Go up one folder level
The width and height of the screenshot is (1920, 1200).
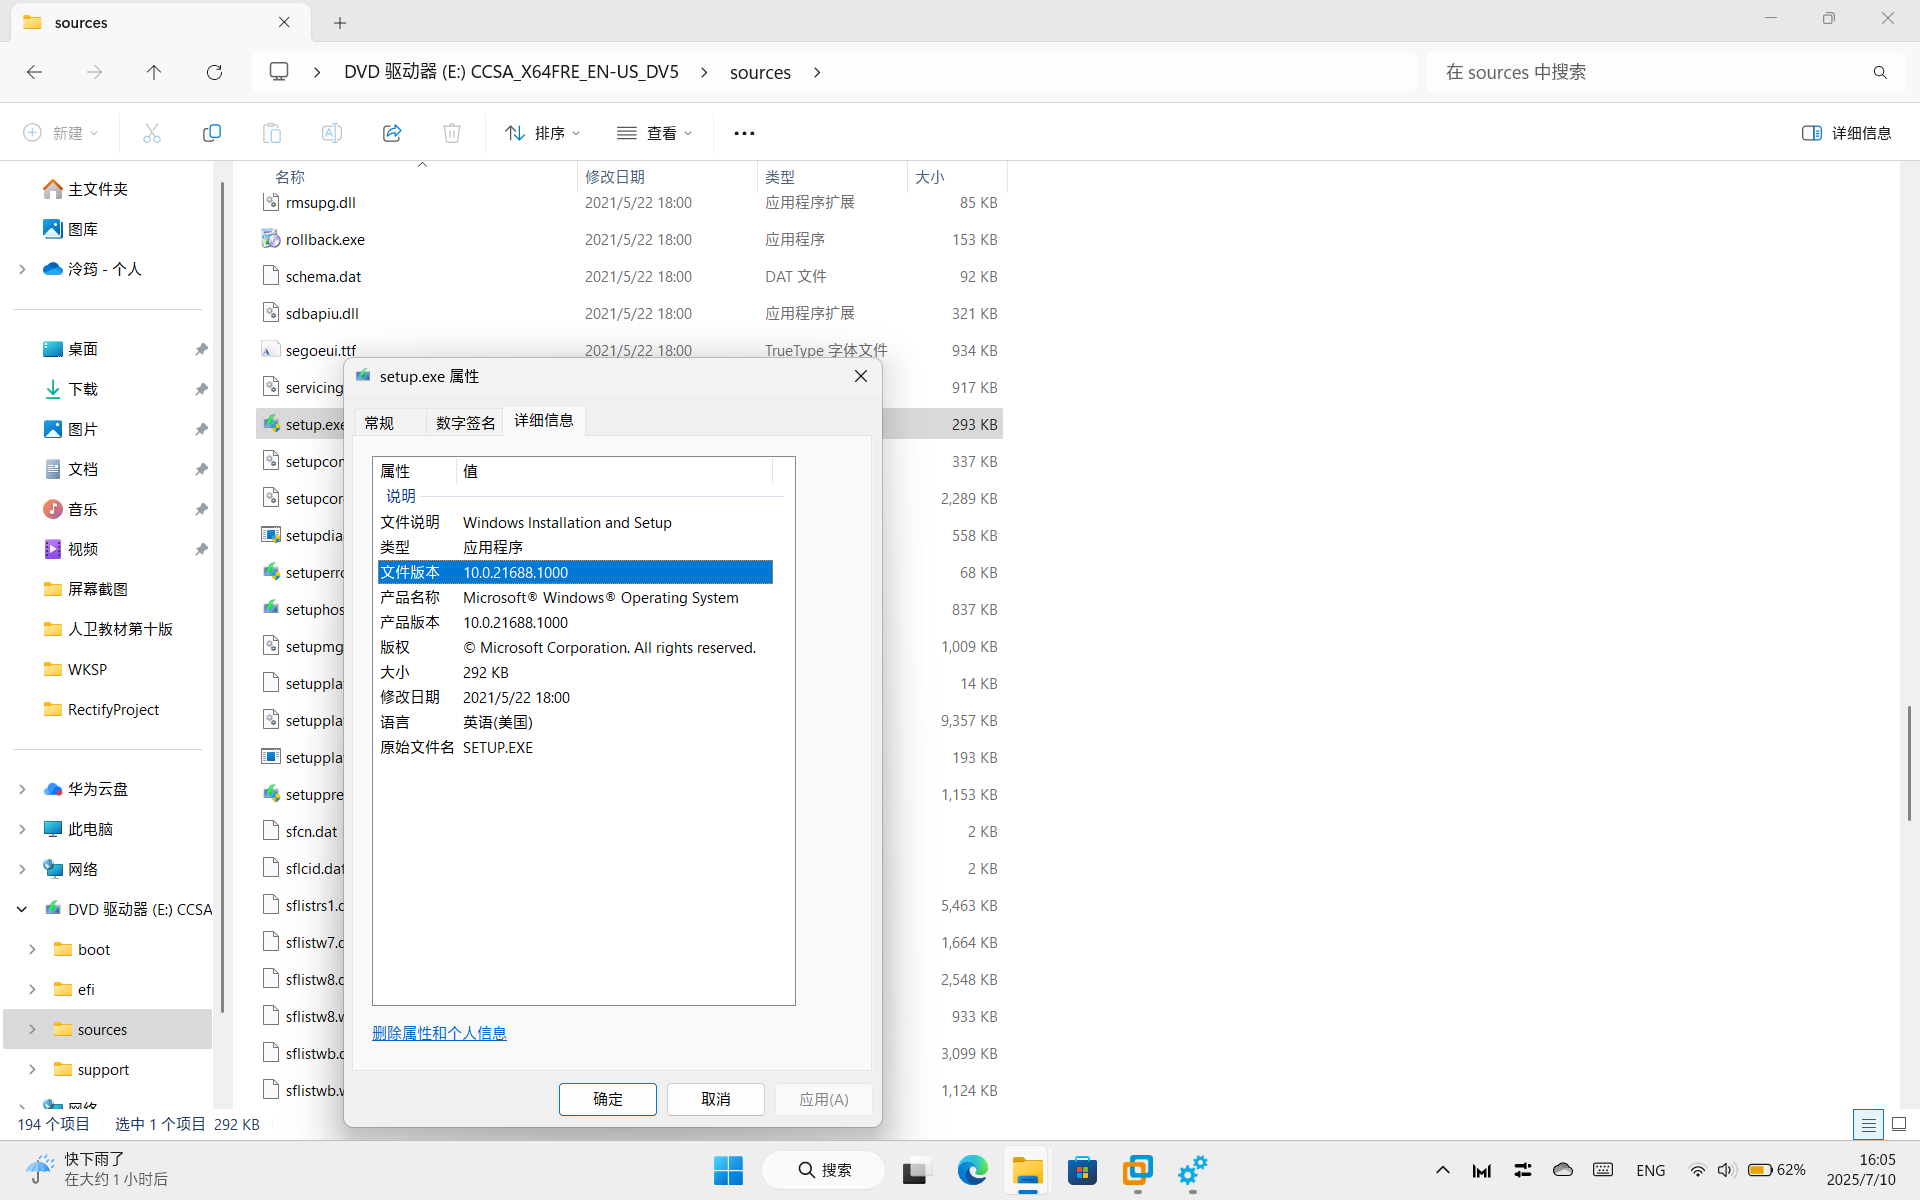[154, 72]
